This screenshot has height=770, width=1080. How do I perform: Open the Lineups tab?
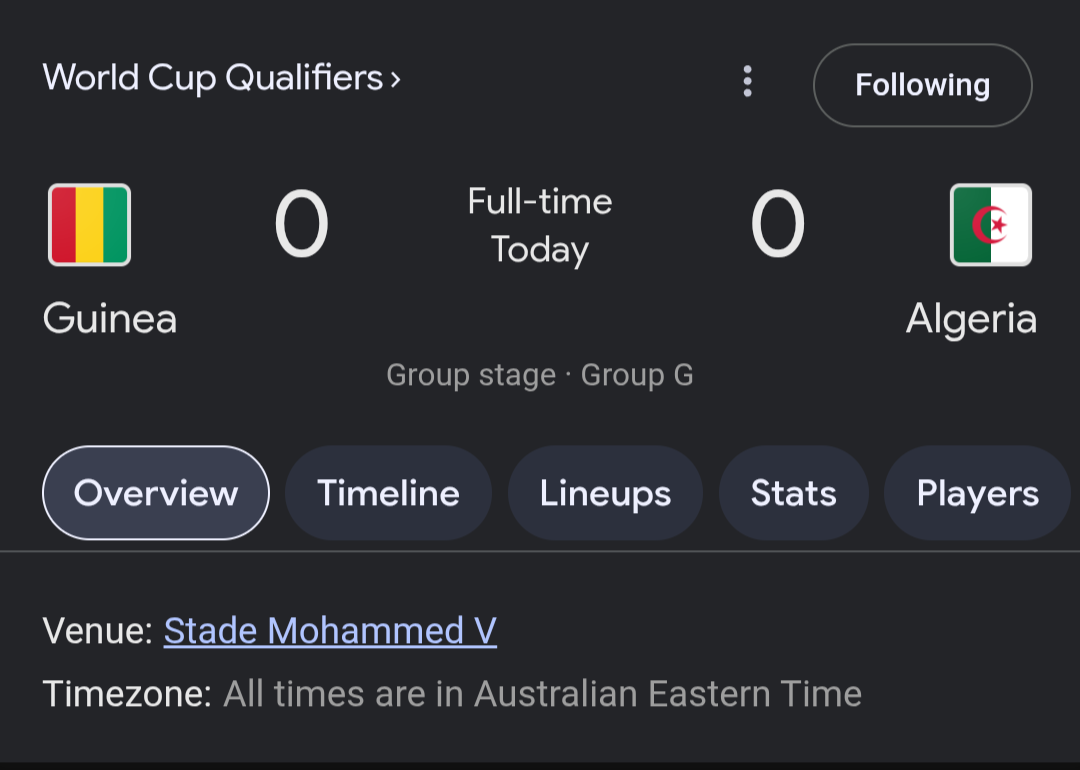[x=605, y=493]
